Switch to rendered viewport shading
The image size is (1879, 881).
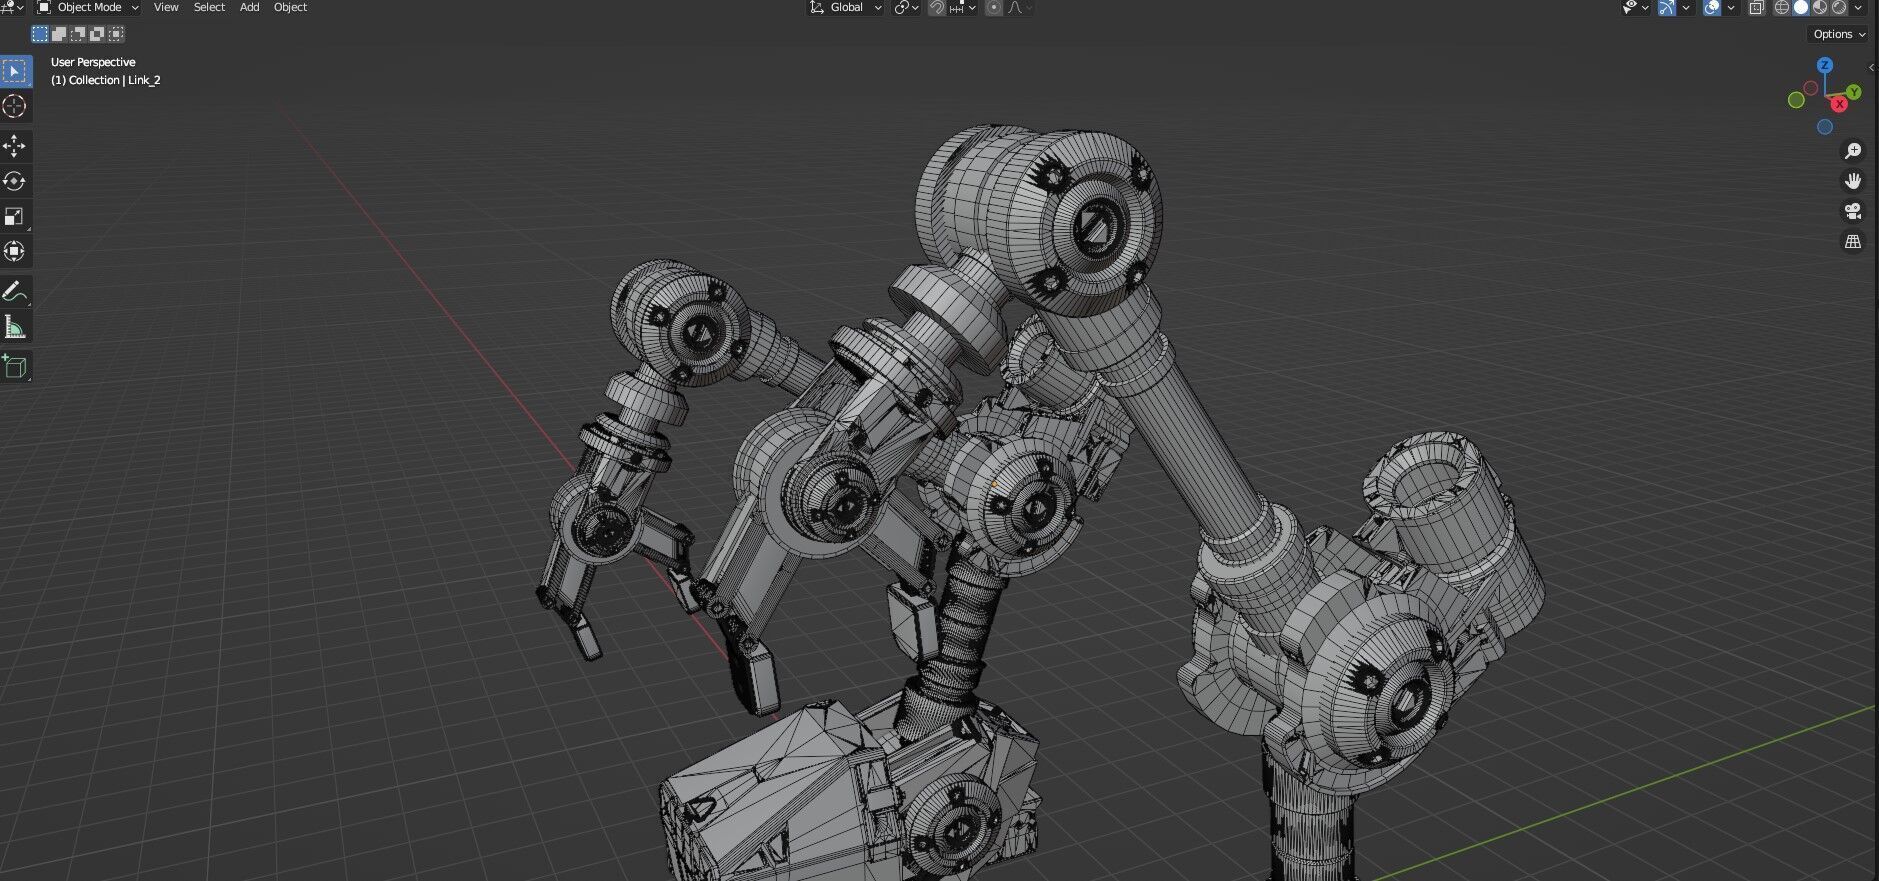(1838, 7)
